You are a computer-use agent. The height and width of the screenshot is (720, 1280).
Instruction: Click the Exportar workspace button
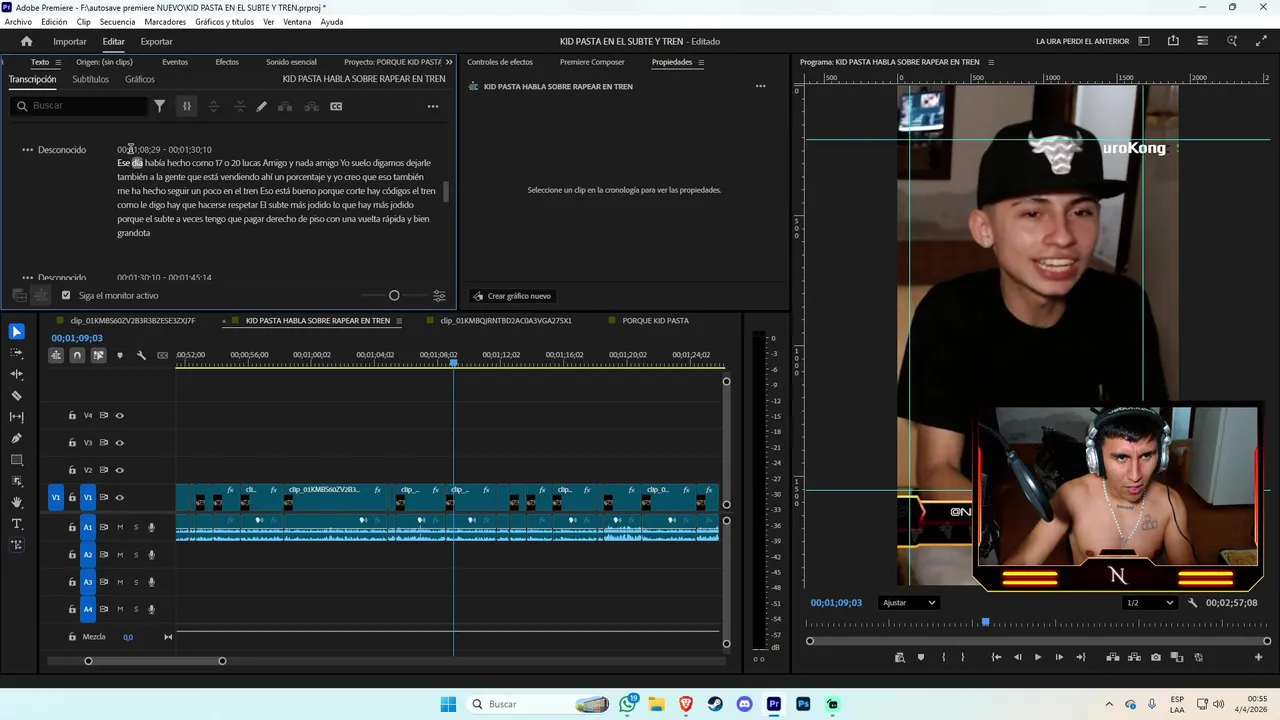pos(156,42)
